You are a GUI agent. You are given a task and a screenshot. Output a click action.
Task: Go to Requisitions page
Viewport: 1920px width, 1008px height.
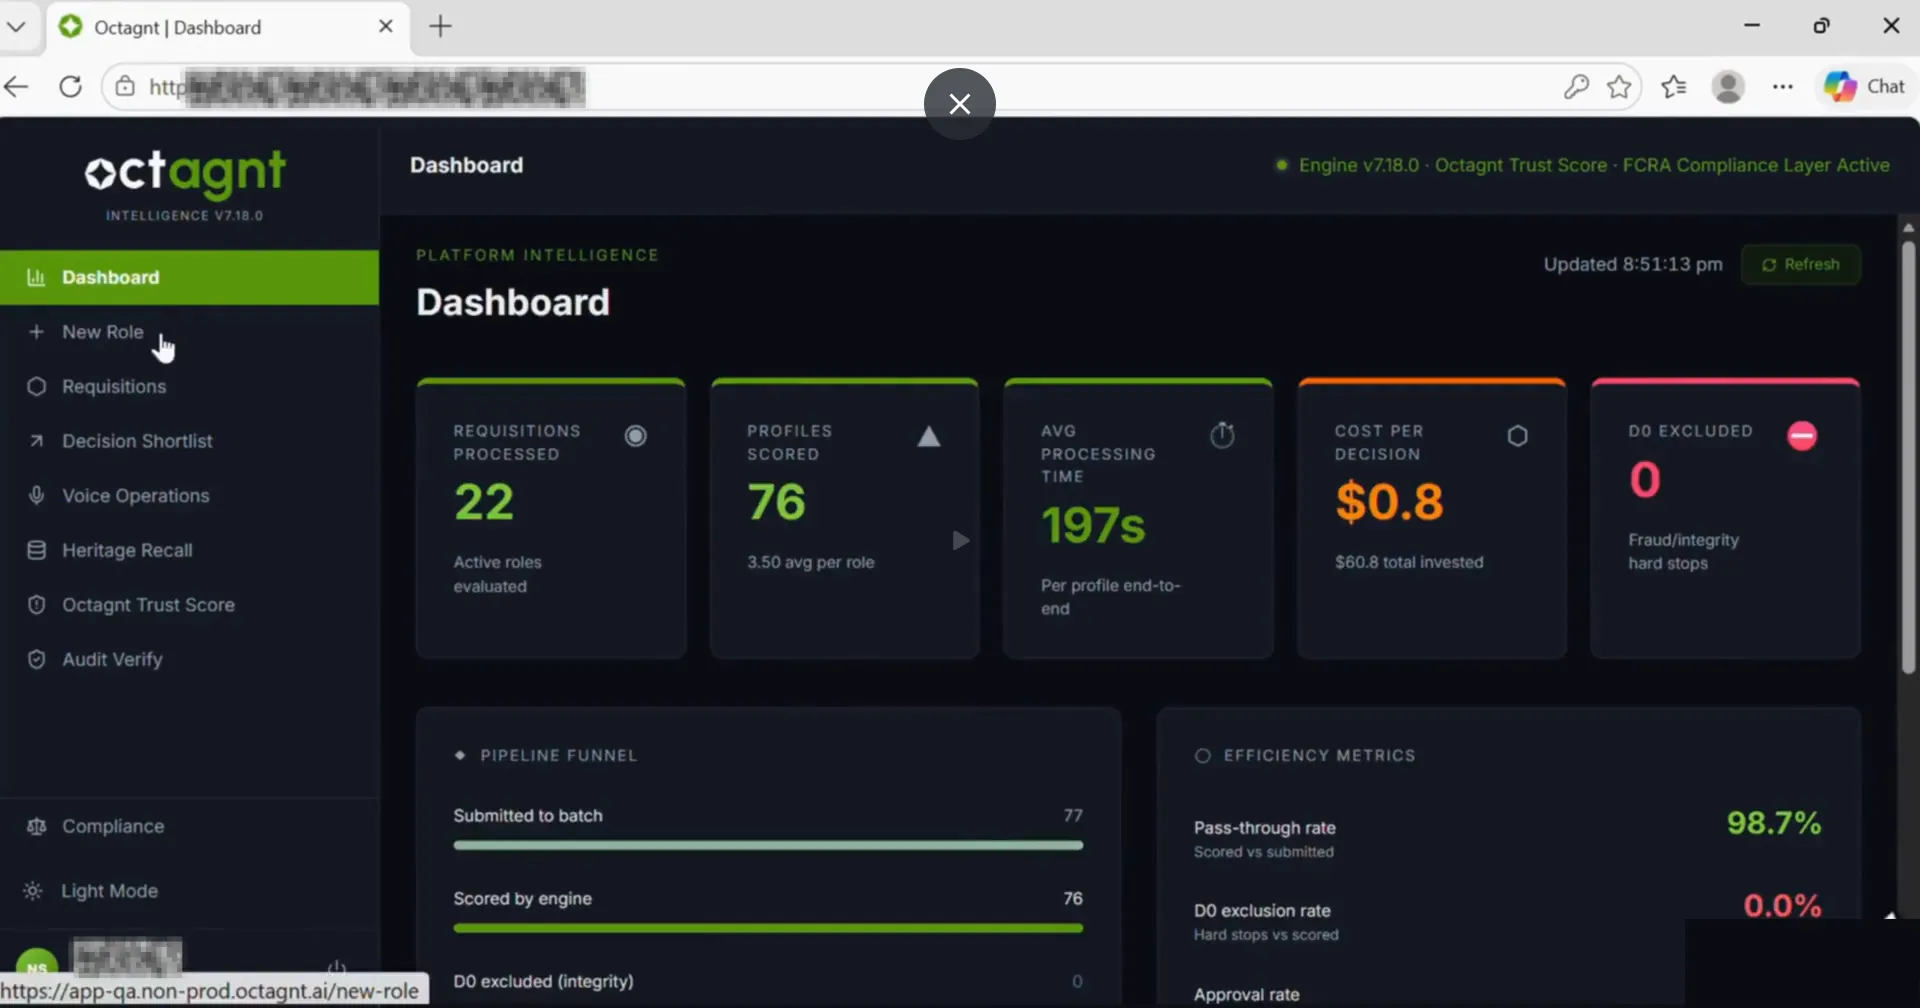tap(189, 386)
